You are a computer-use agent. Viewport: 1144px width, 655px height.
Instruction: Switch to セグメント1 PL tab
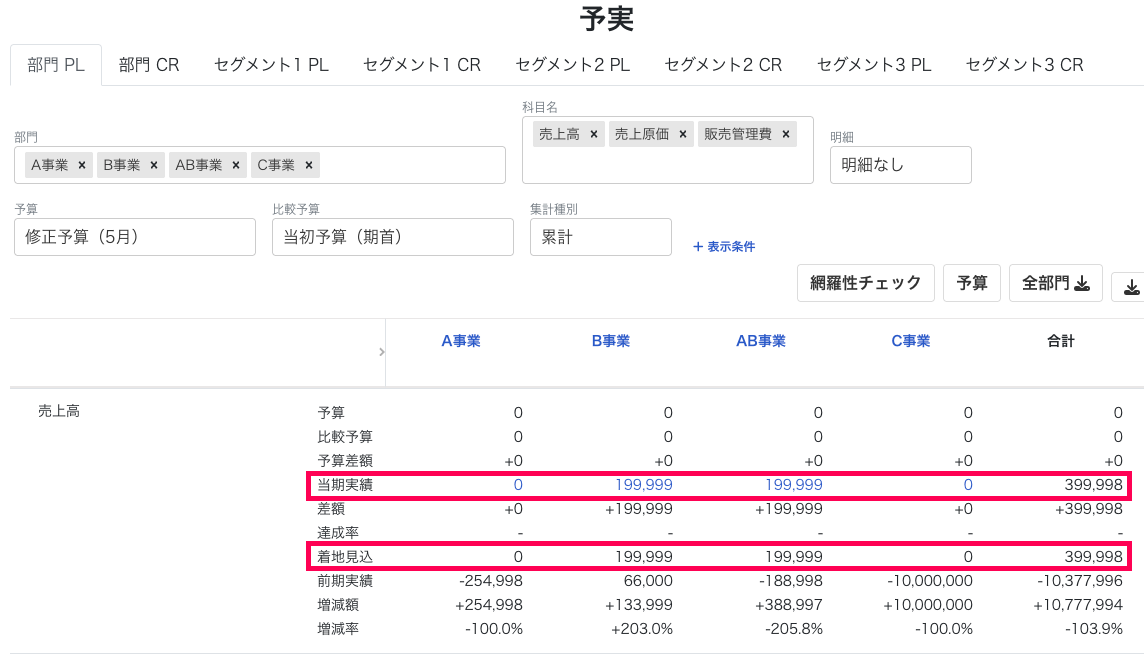point(271,65)
